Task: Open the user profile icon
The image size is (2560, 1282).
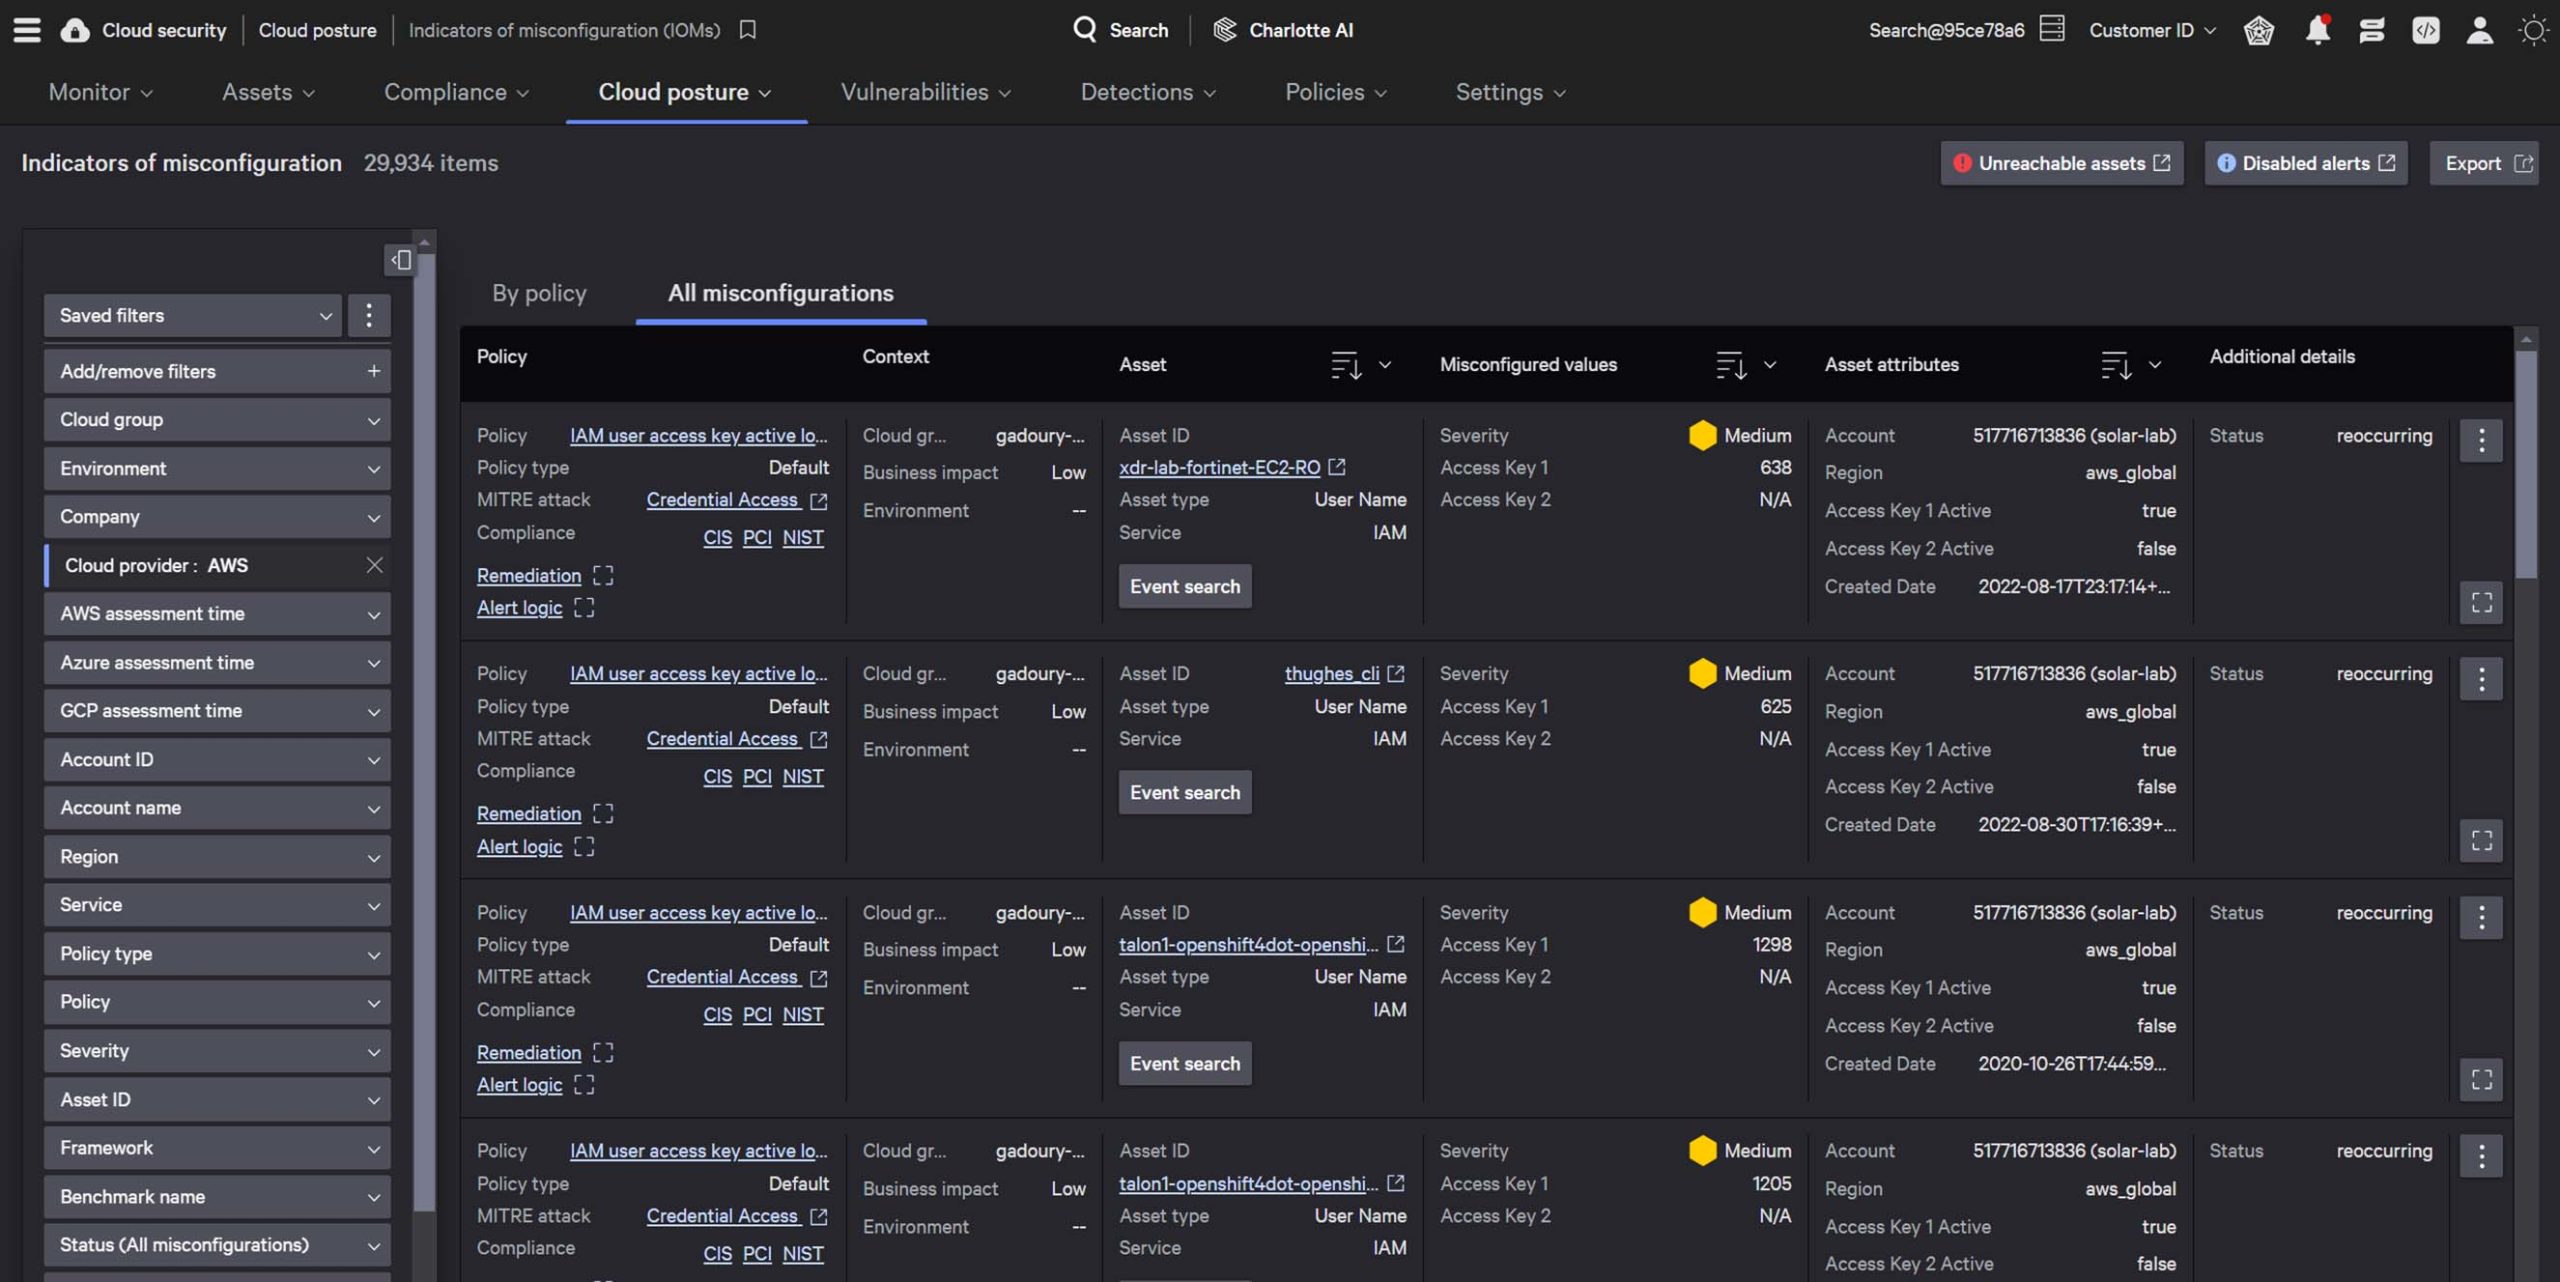Action: (2479, 30)
